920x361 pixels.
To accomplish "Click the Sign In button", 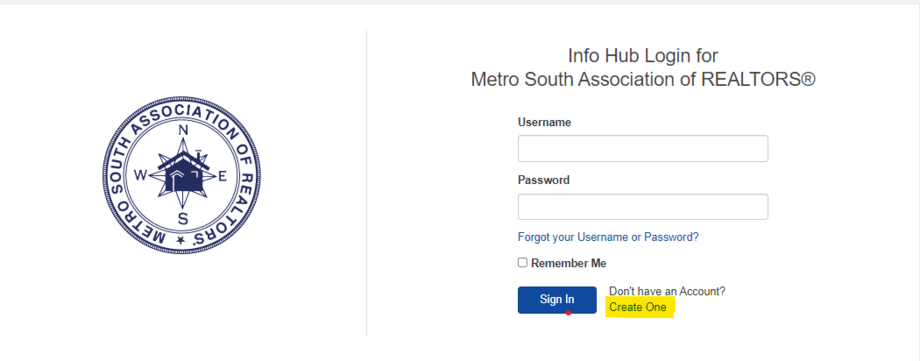I will (557, 300).
